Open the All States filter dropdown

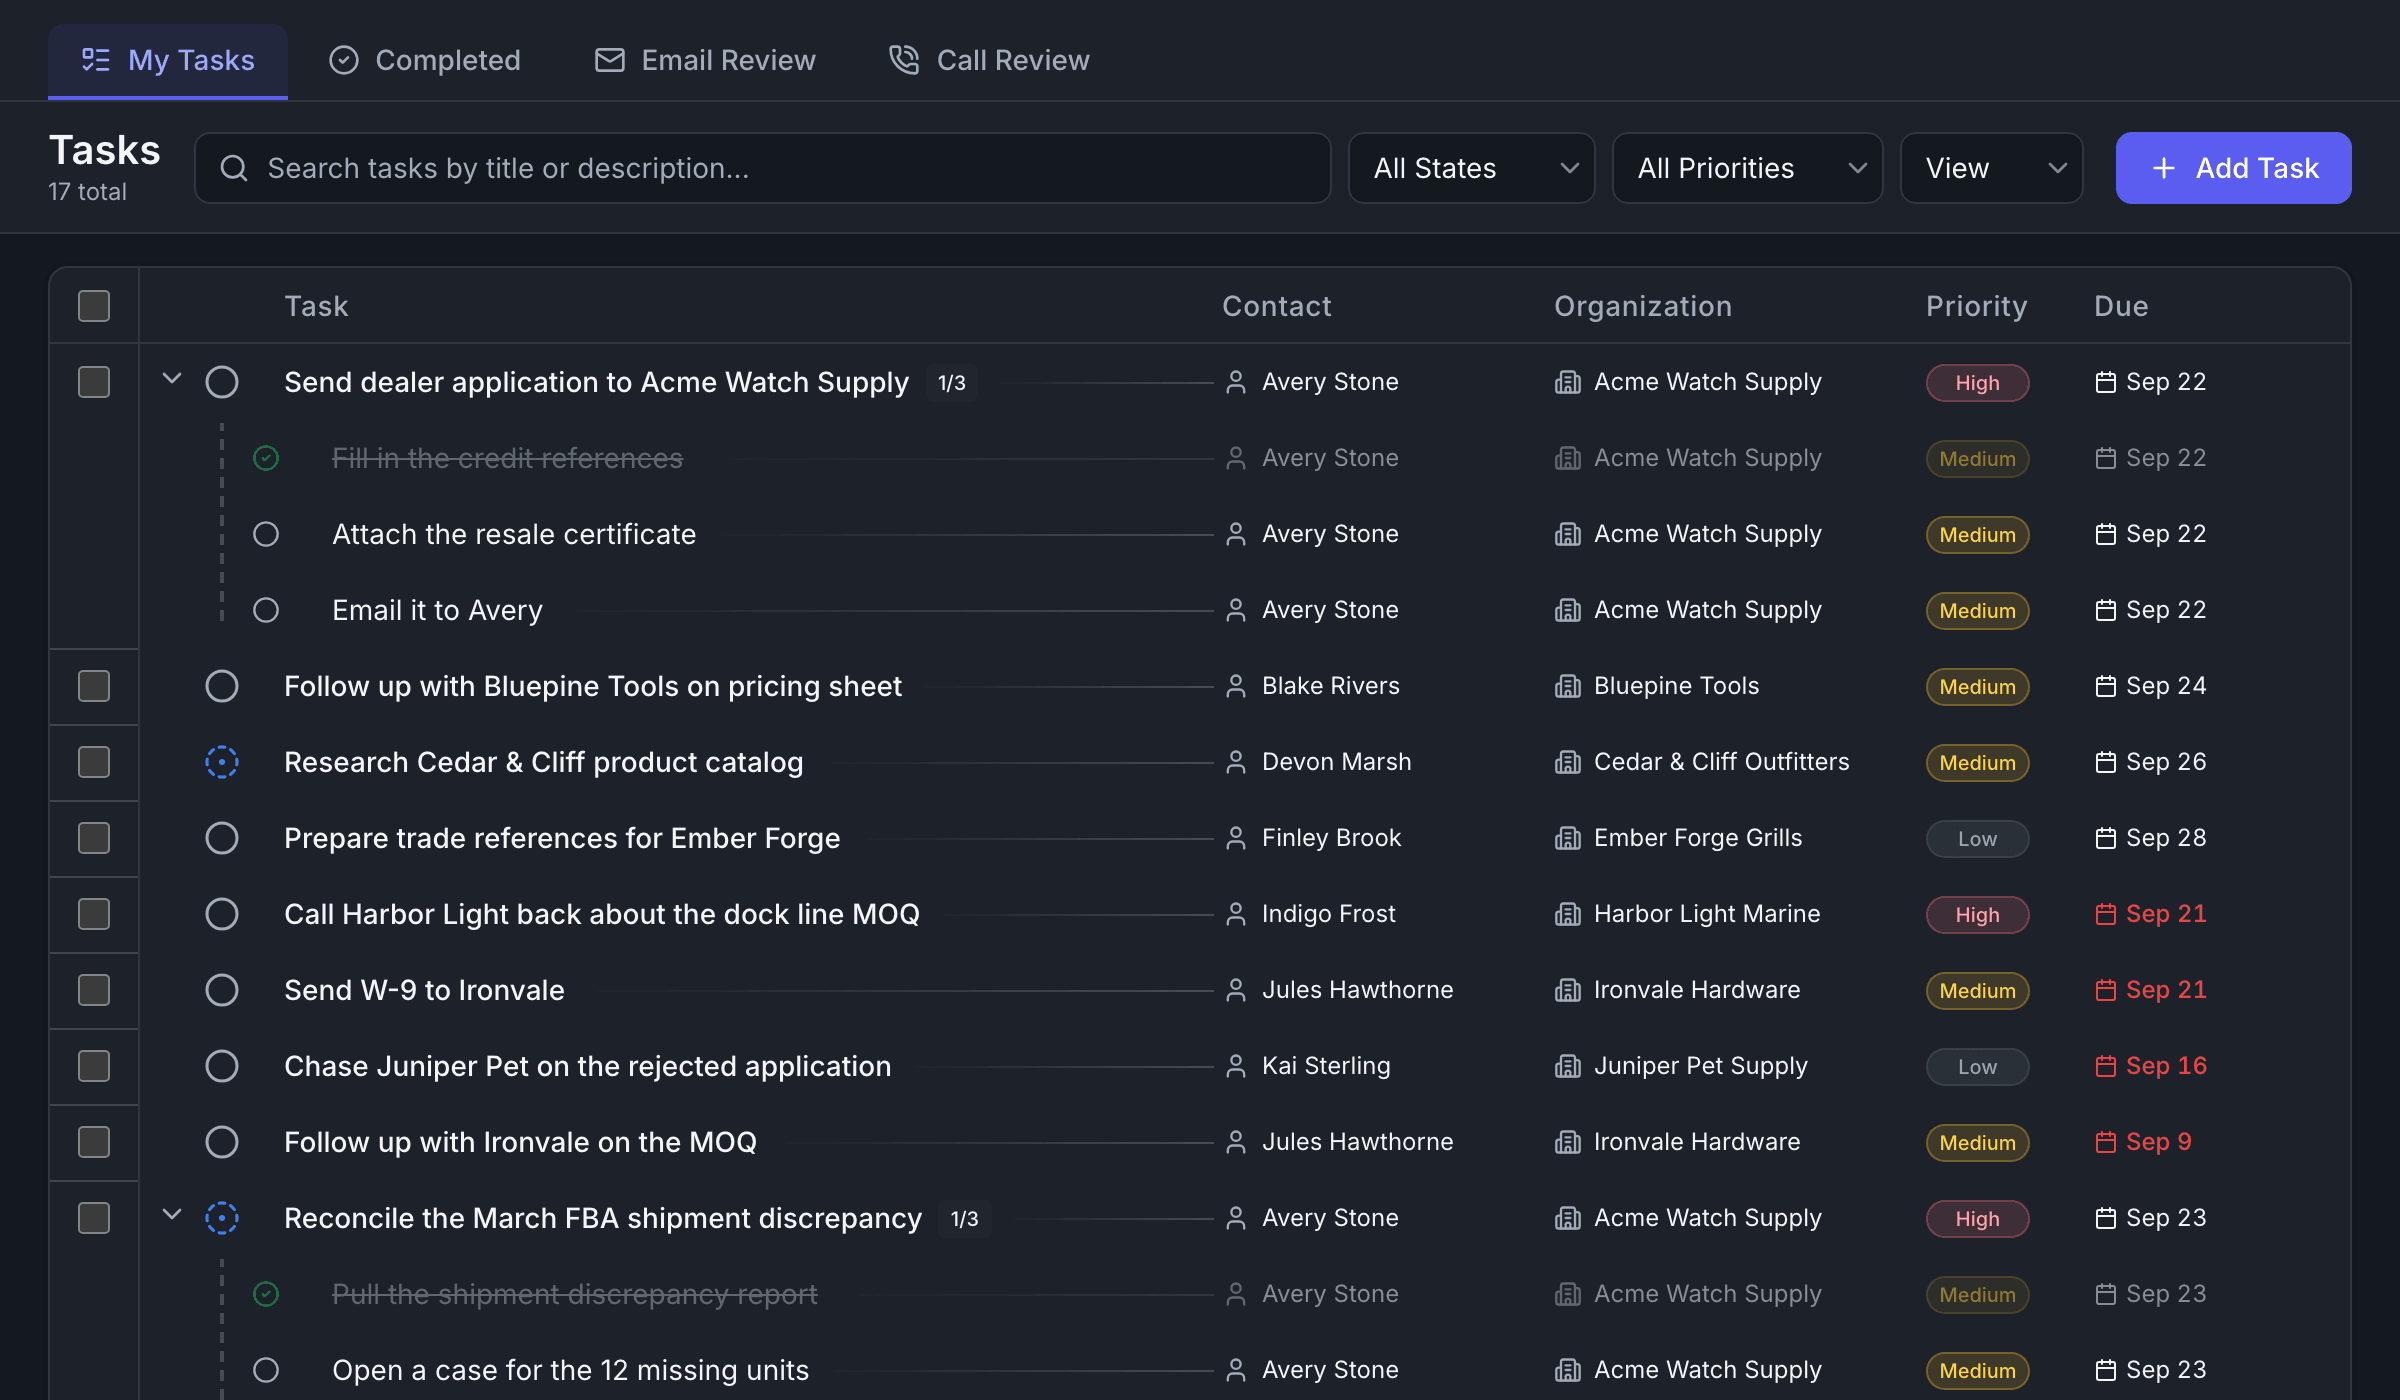[1472, 168]
